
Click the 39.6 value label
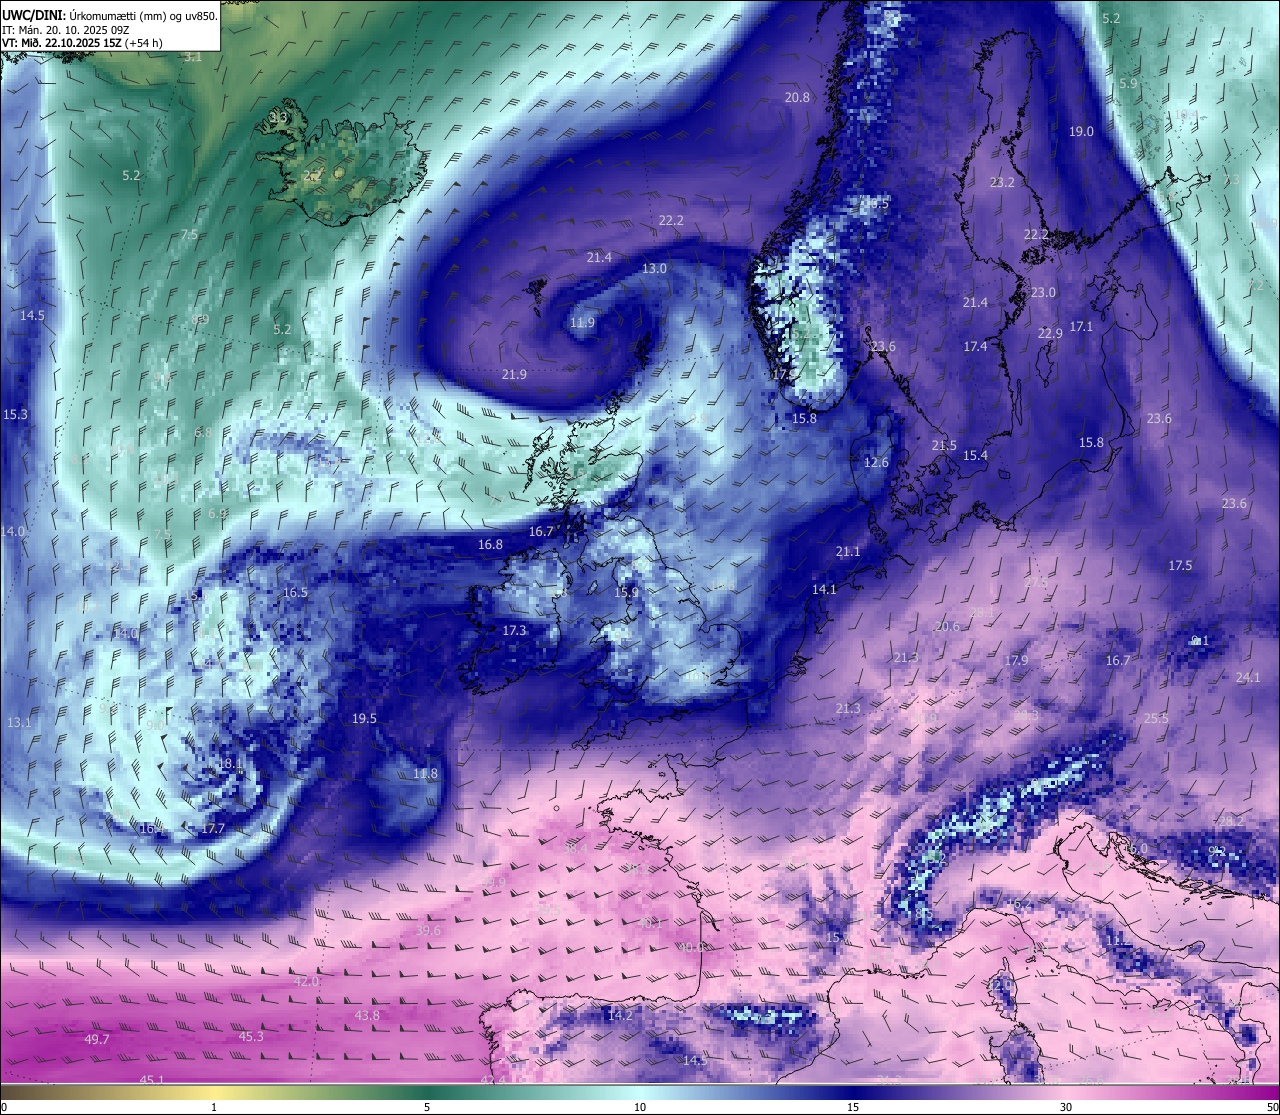click(428, 930)
